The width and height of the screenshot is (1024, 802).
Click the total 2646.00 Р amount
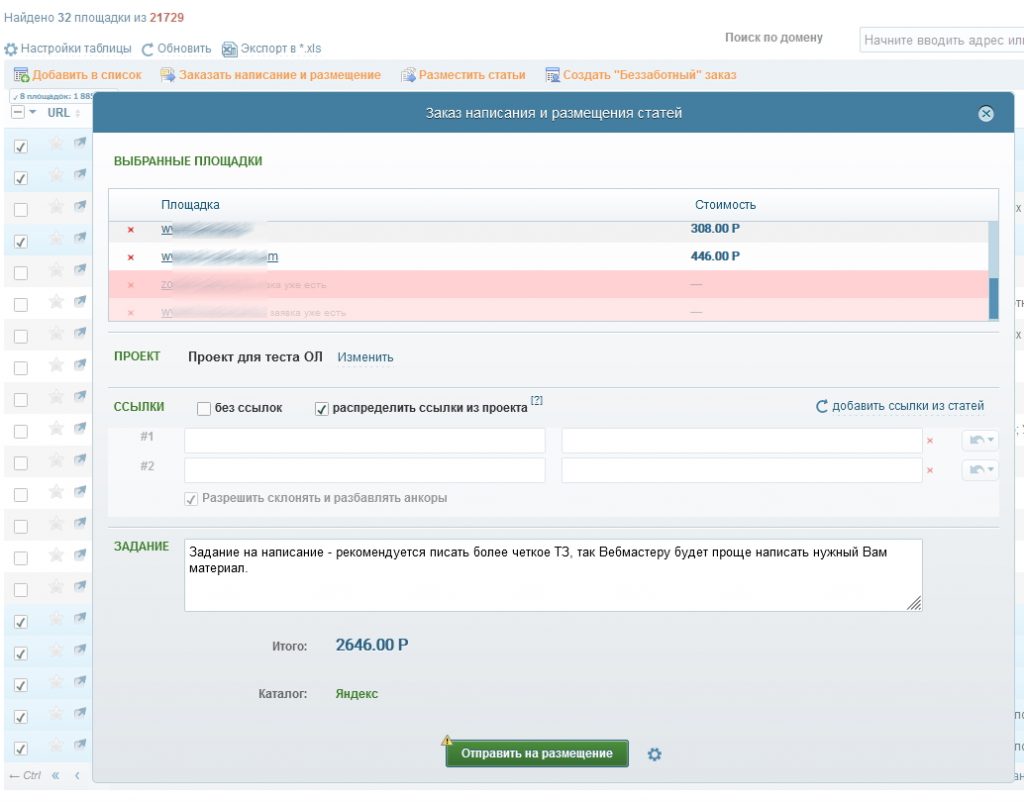click(x=372, y=645)
